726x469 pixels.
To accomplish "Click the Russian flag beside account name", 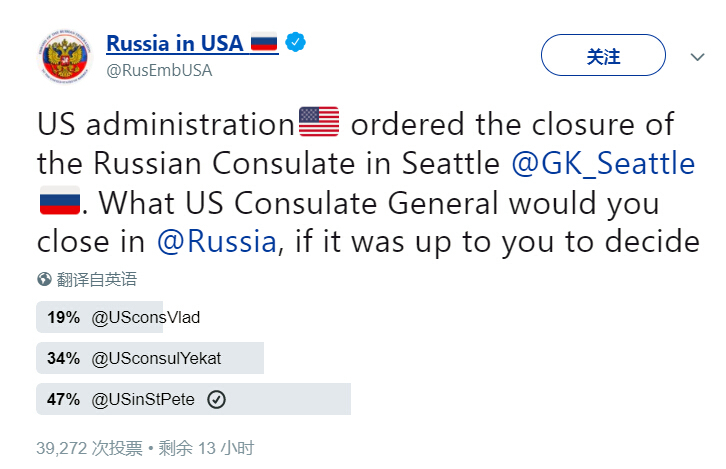I will click(263, 44).
